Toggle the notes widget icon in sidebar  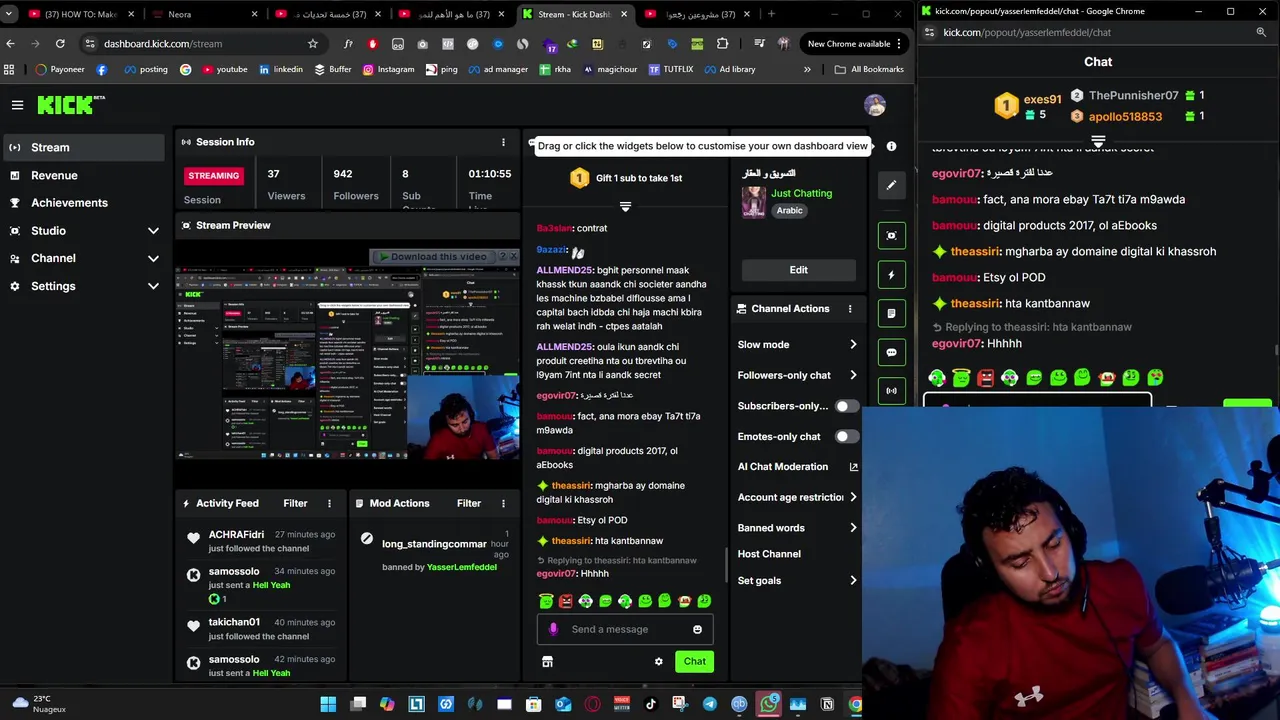(x=891, y=313)
